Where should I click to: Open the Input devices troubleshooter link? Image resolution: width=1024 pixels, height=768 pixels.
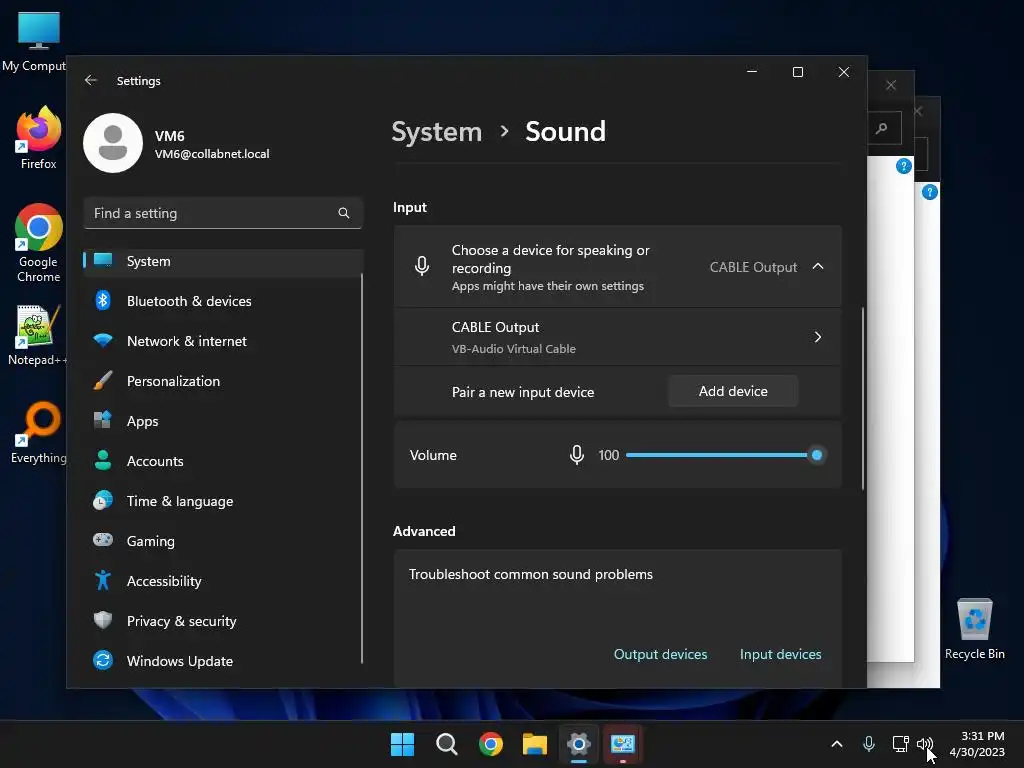tap(780, 654)
